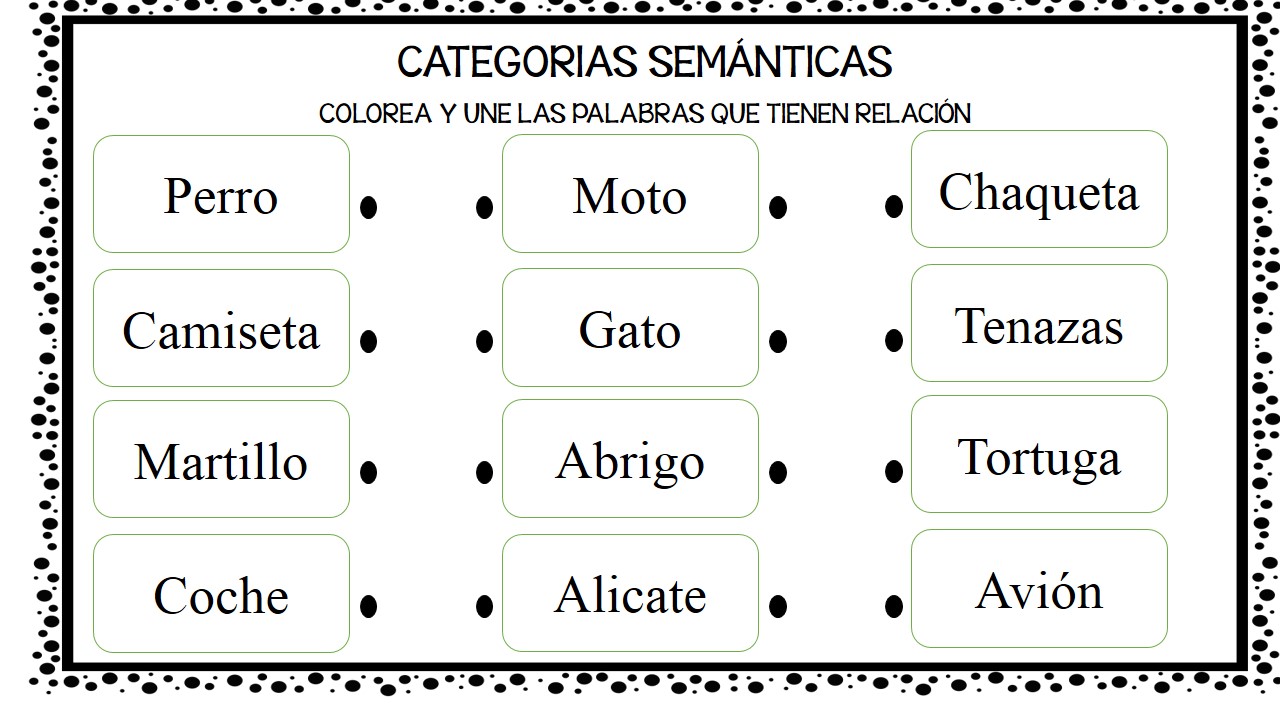Click the Chaqueta word box
The width and height of the screenshot is (1280, 720).
tap(1039, 189)
